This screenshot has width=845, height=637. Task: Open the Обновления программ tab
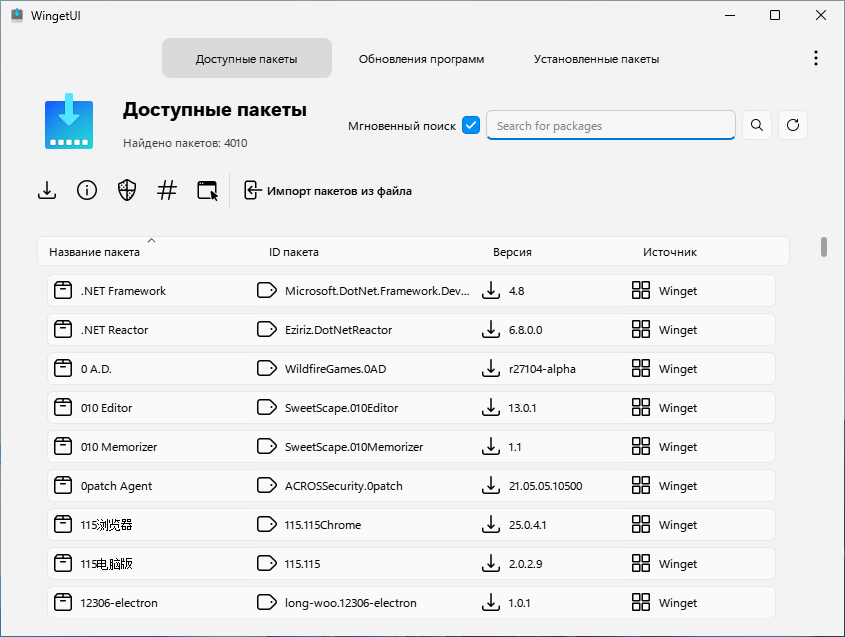[421, 59]
